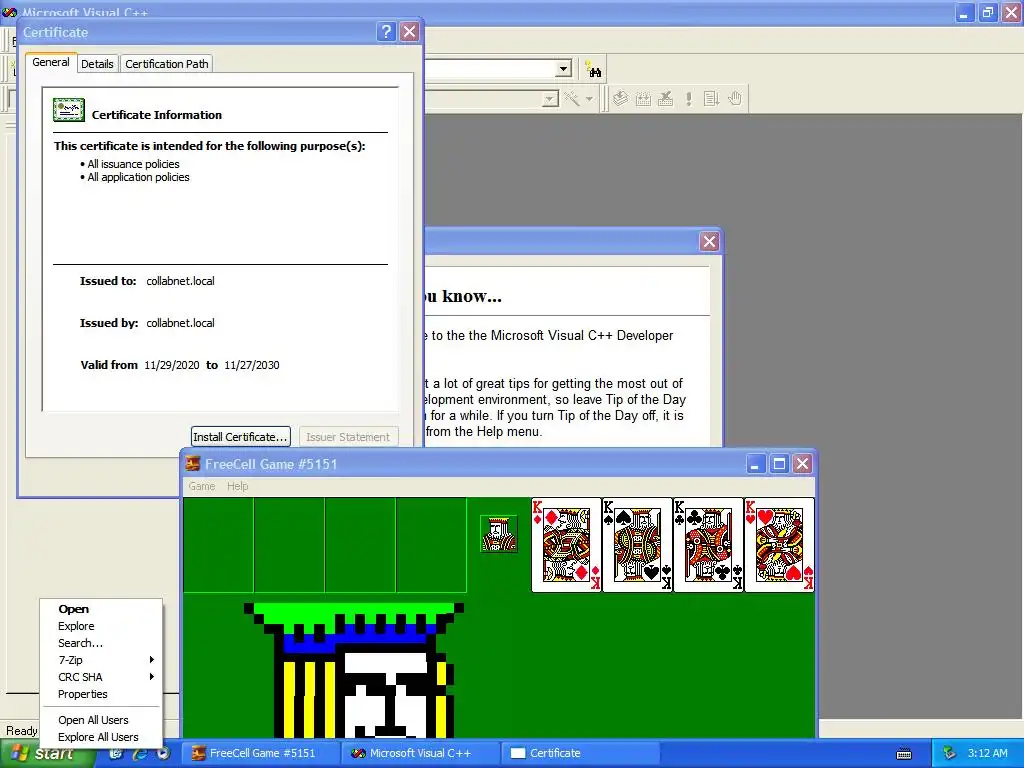1024x768 pixels.
Task: Choose Properties in the context menu
Action: 101,694
